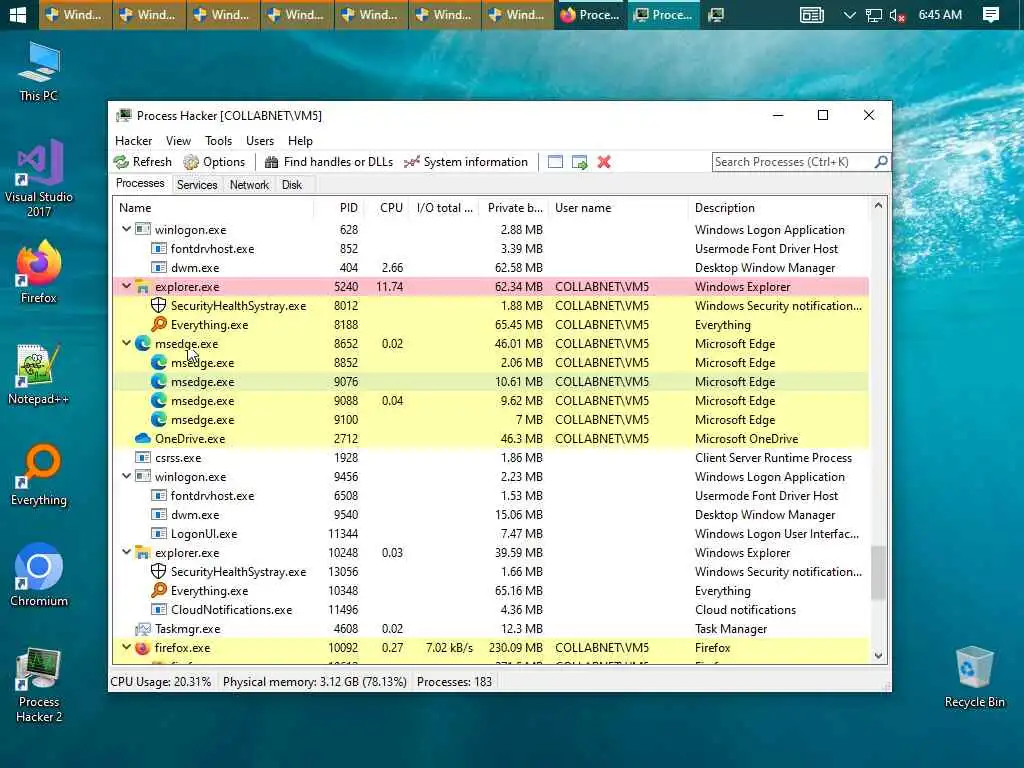Select the Processes tab
This screenshot has height=768, width=1024.
point(140,184)
